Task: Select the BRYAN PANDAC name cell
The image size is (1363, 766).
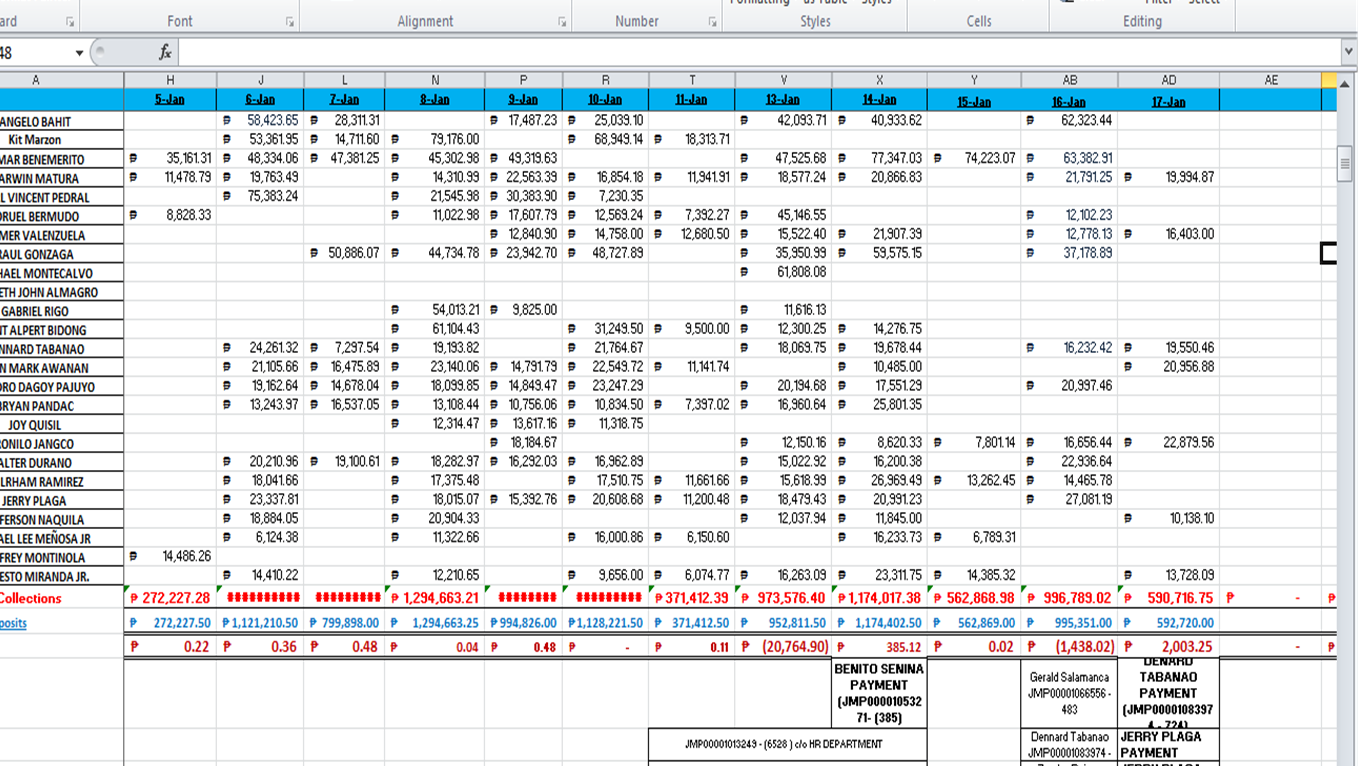Action: (x=62, y=406)
